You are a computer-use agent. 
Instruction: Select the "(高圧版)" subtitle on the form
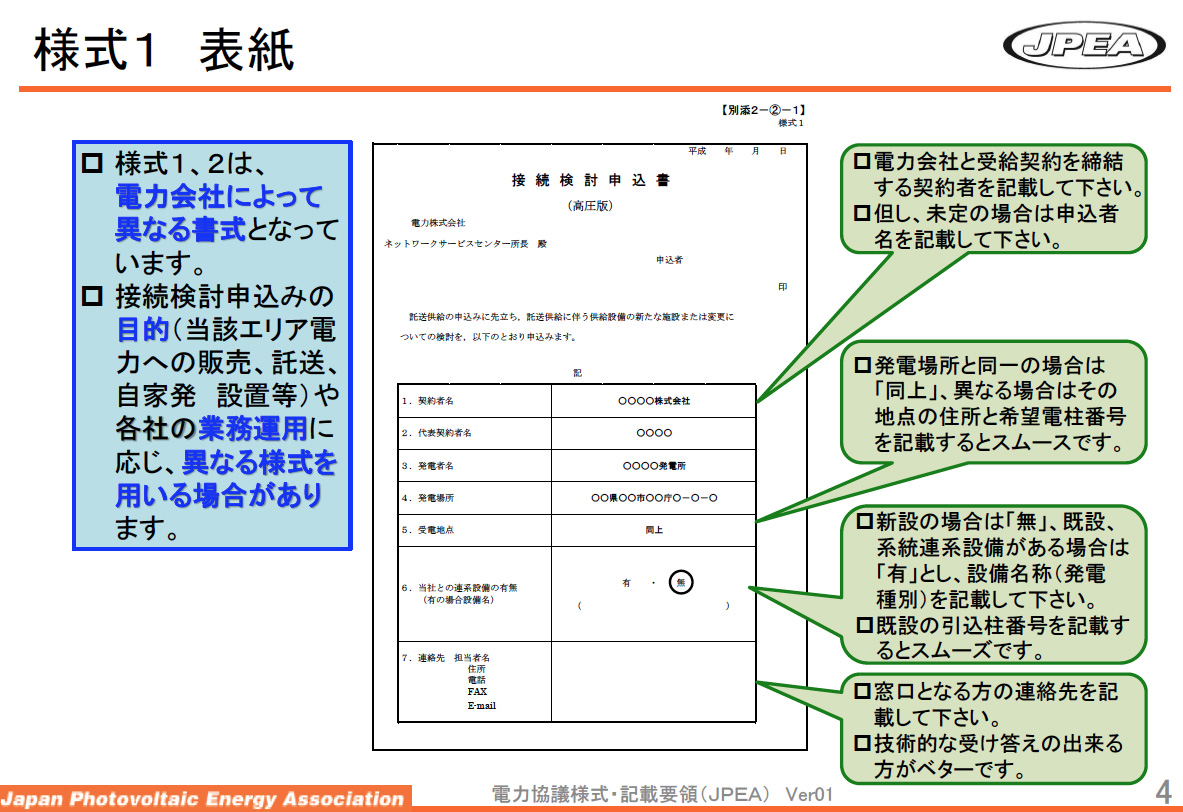590,205
